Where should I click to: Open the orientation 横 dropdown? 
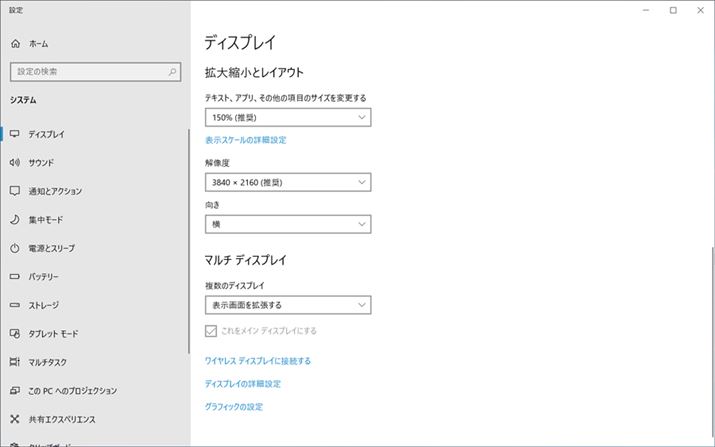click(x=288, y=225)
